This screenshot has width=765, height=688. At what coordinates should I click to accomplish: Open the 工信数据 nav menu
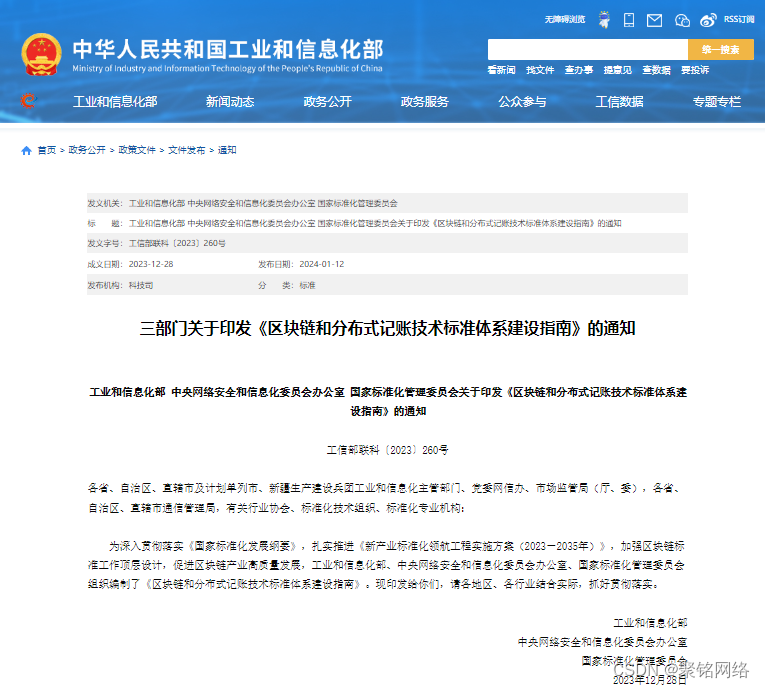(x=619, y=101)
